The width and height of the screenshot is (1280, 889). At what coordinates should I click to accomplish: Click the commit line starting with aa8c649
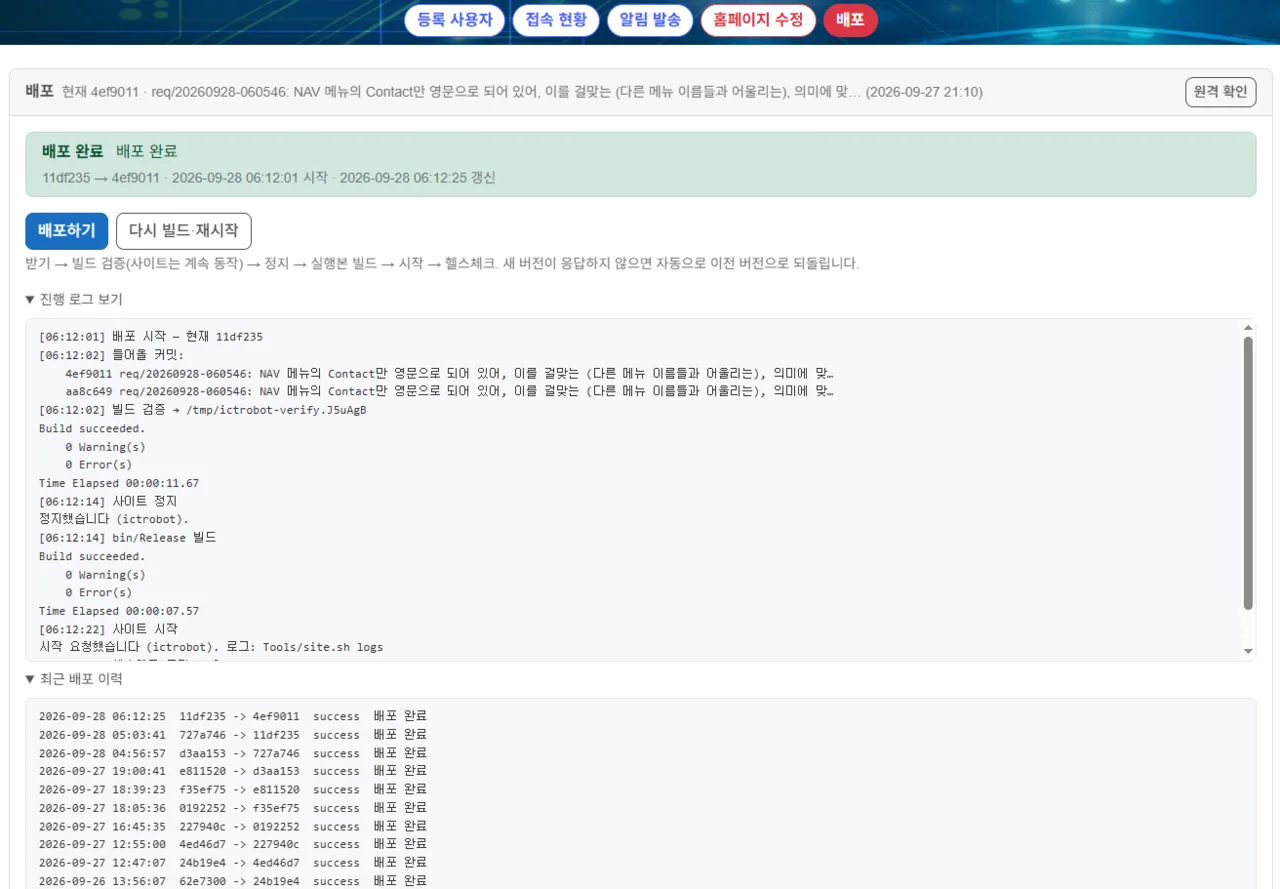[450, 391]
